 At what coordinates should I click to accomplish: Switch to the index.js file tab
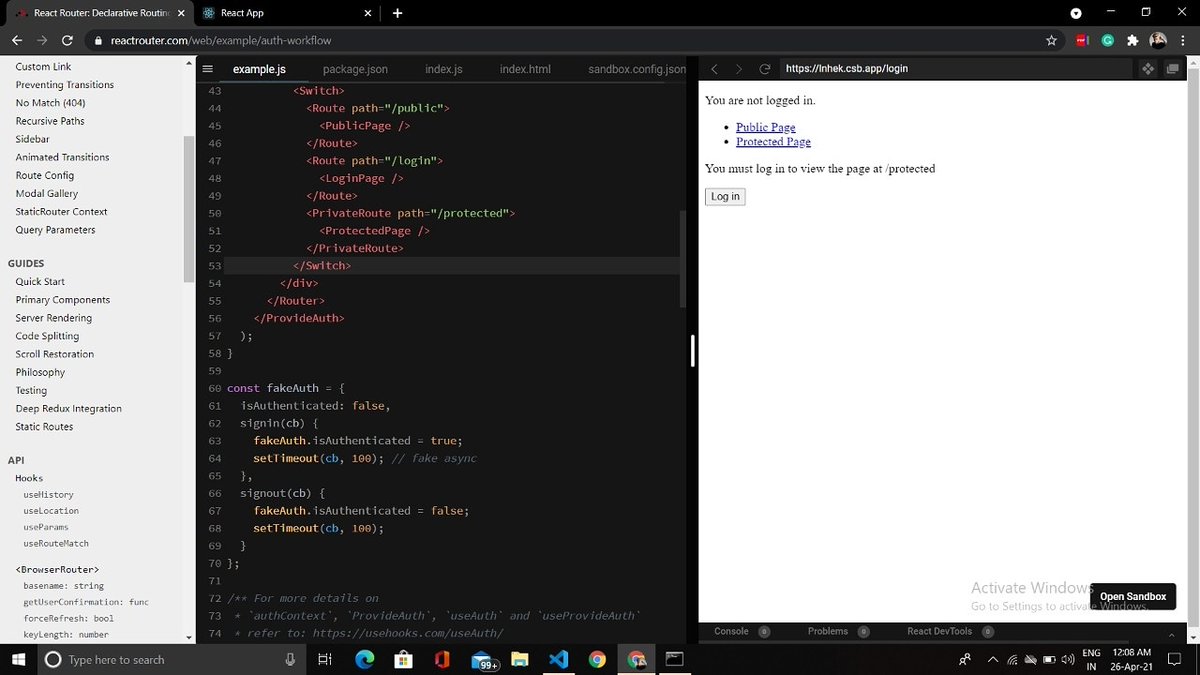444,69
